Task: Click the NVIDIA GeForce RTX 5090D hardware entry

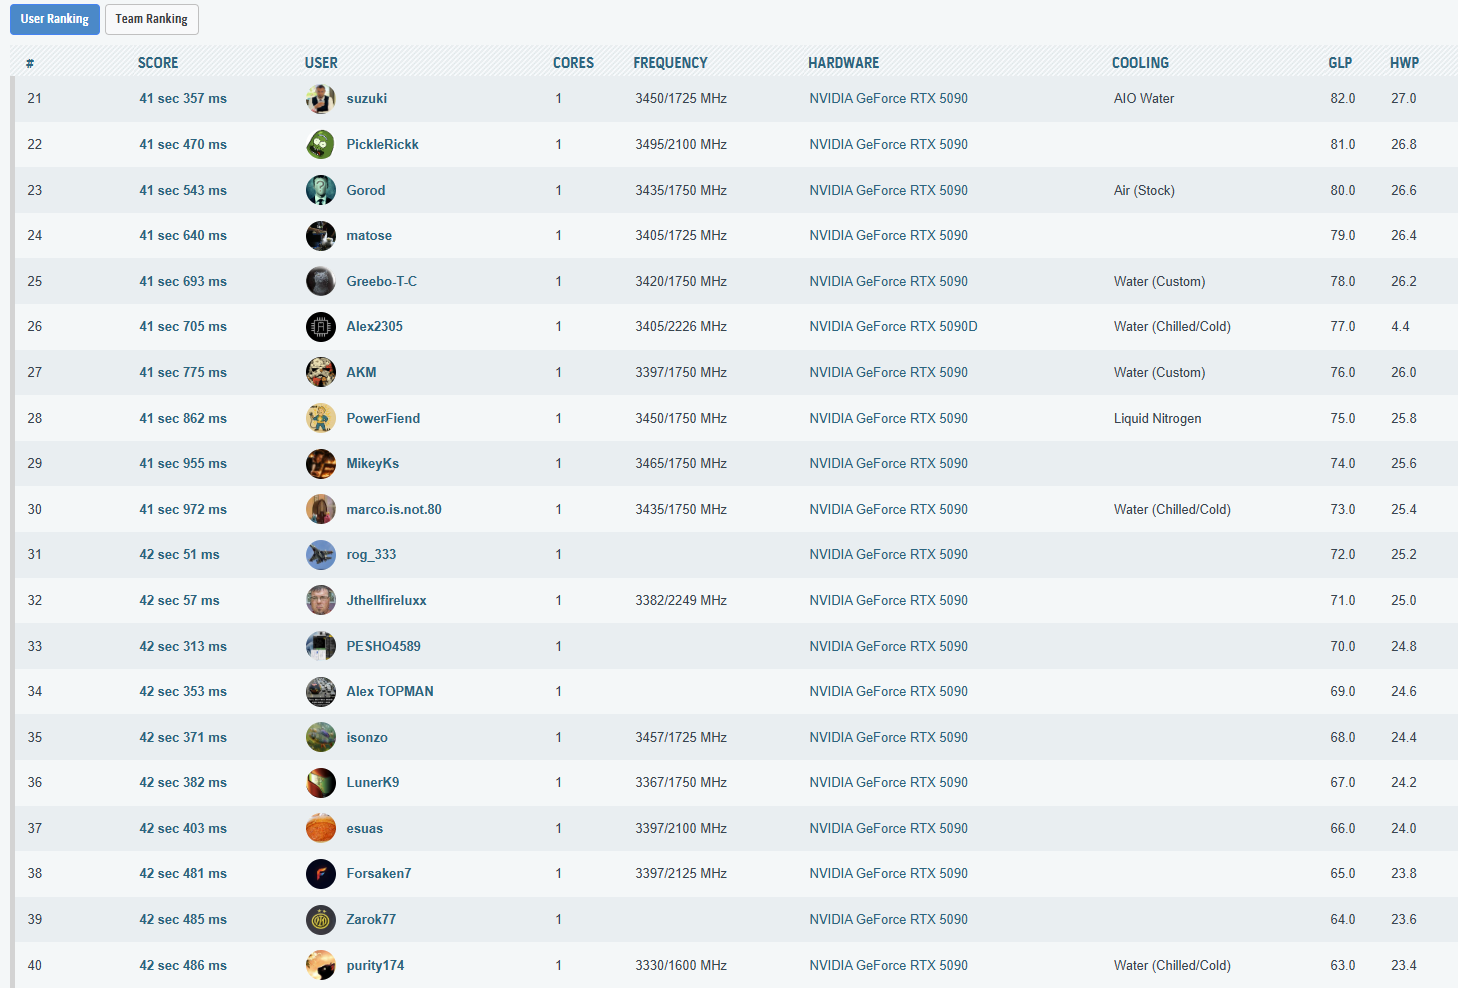Action: click(893, 327)
